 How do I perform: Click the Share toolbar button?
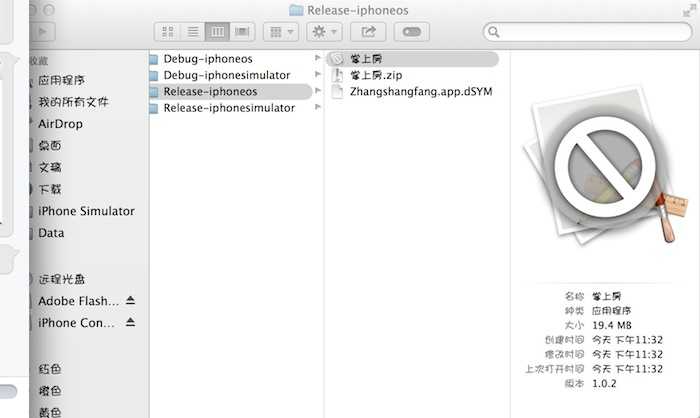(x=368, y=32)
